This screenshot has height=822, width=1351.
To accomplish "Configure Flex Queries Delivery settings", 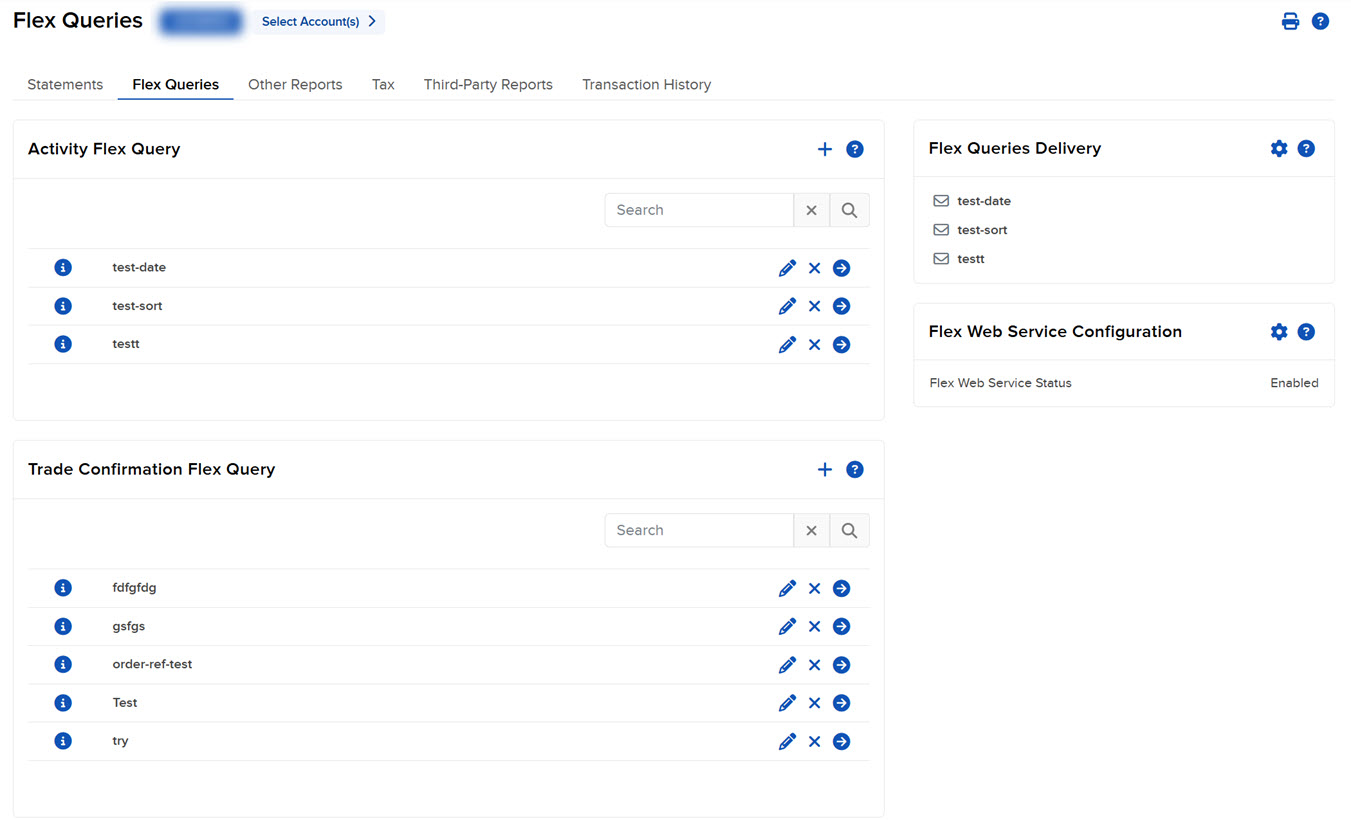I will click(x=1278, y=147).
